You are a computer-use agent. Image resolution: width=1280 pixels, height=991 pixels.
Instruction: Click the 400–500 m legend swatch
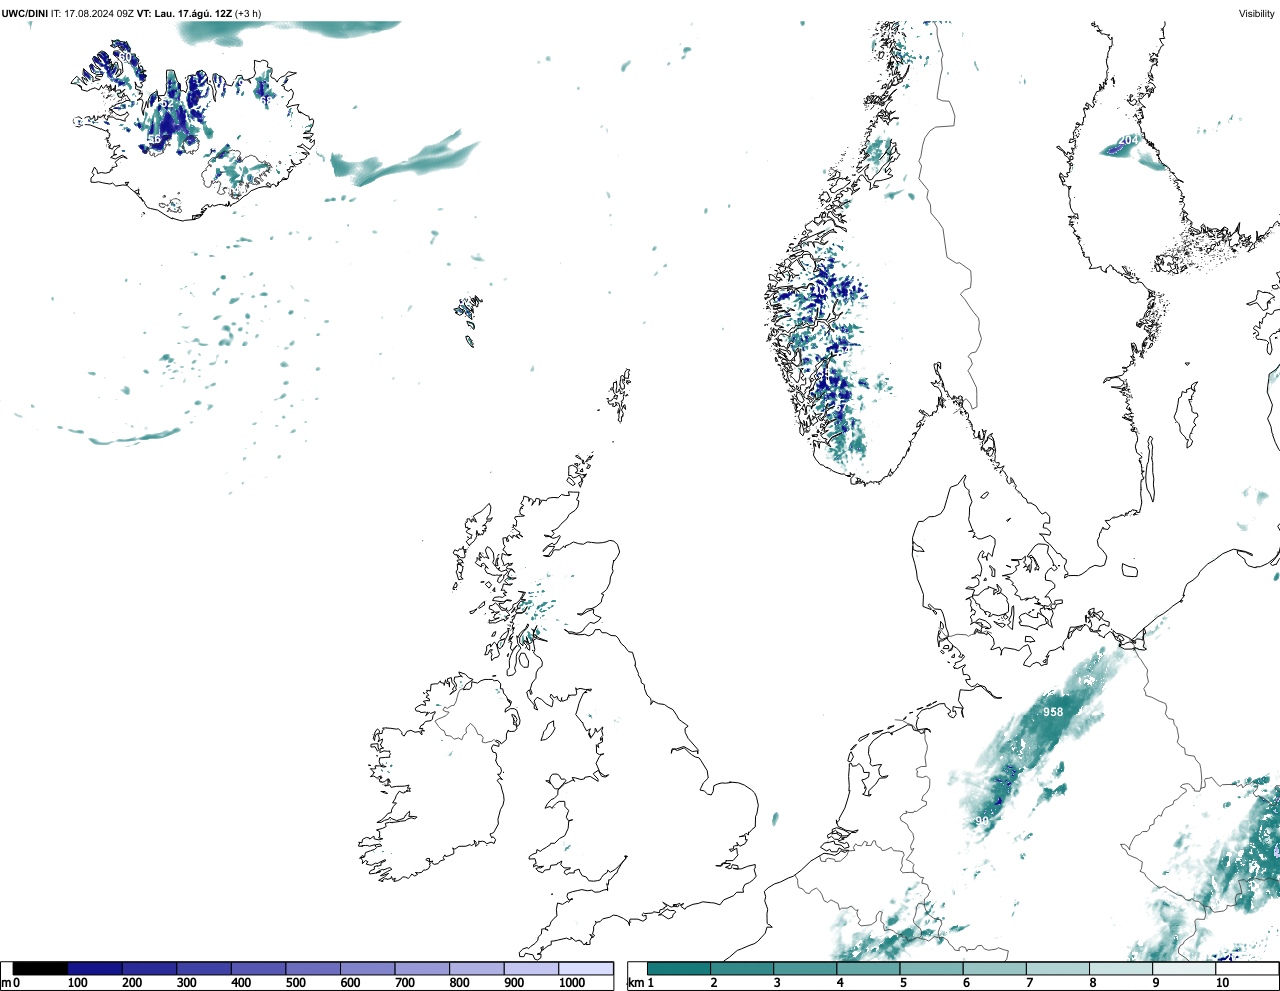pos(259,968)
